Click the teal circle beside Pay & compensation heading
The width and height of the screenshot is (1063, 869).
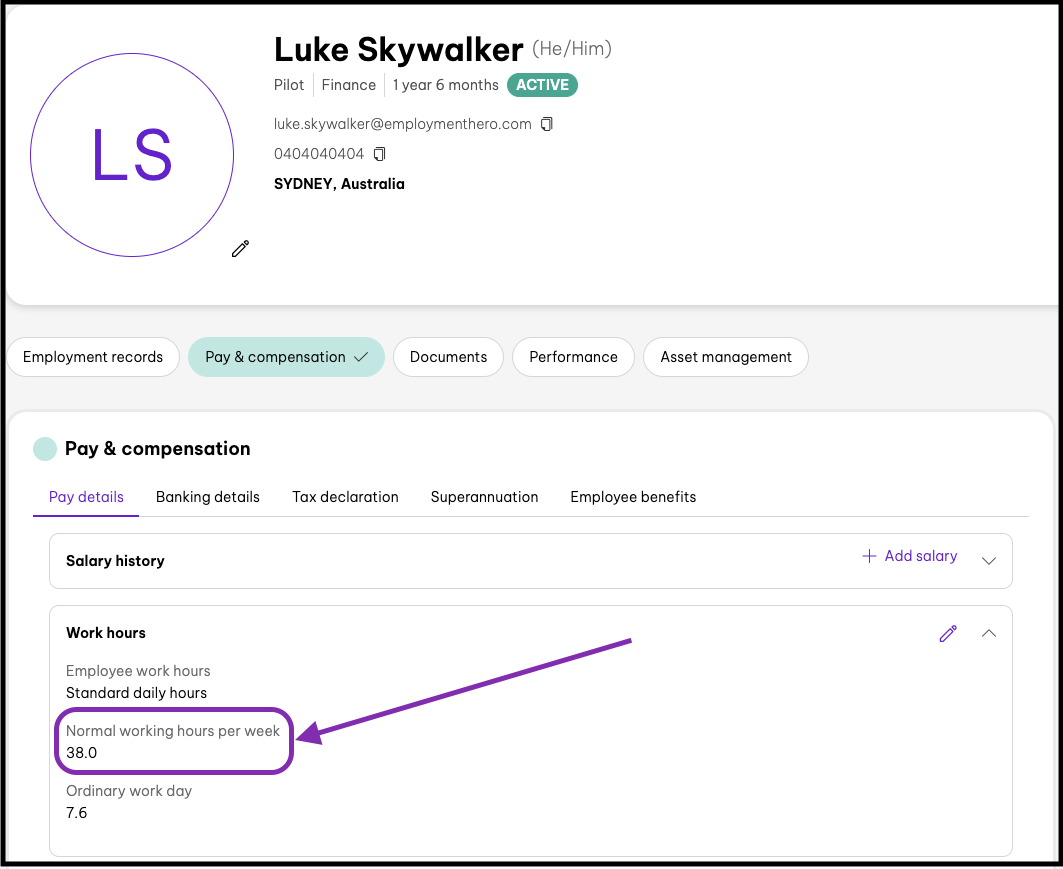45,449
